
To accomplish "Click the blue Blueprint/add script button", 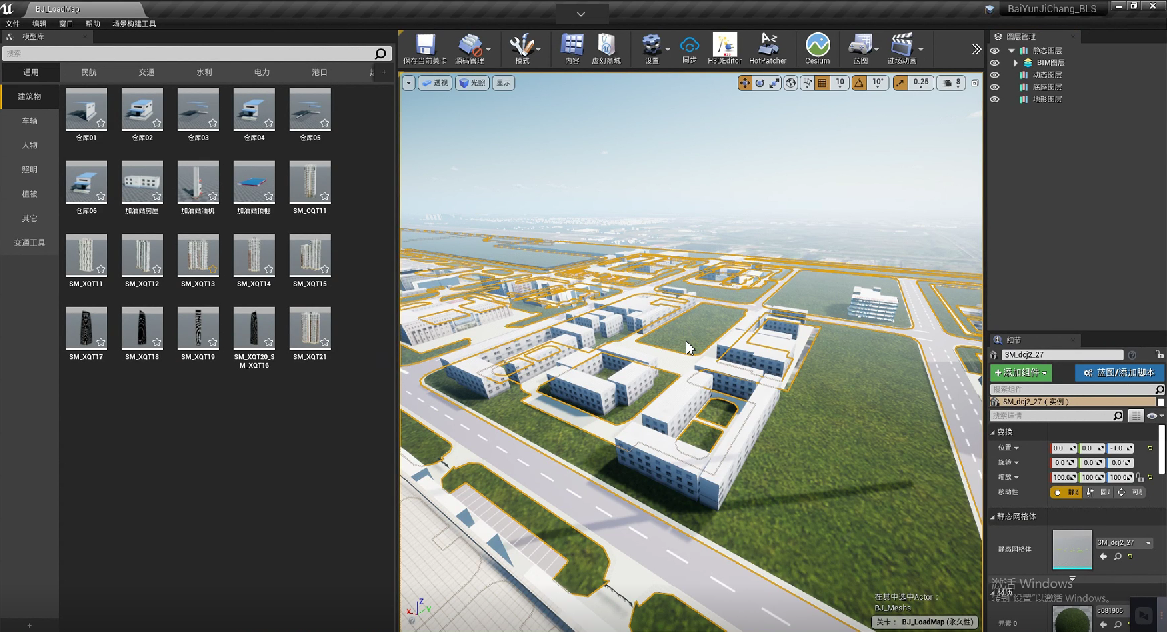I will [x=1119, y=372].
